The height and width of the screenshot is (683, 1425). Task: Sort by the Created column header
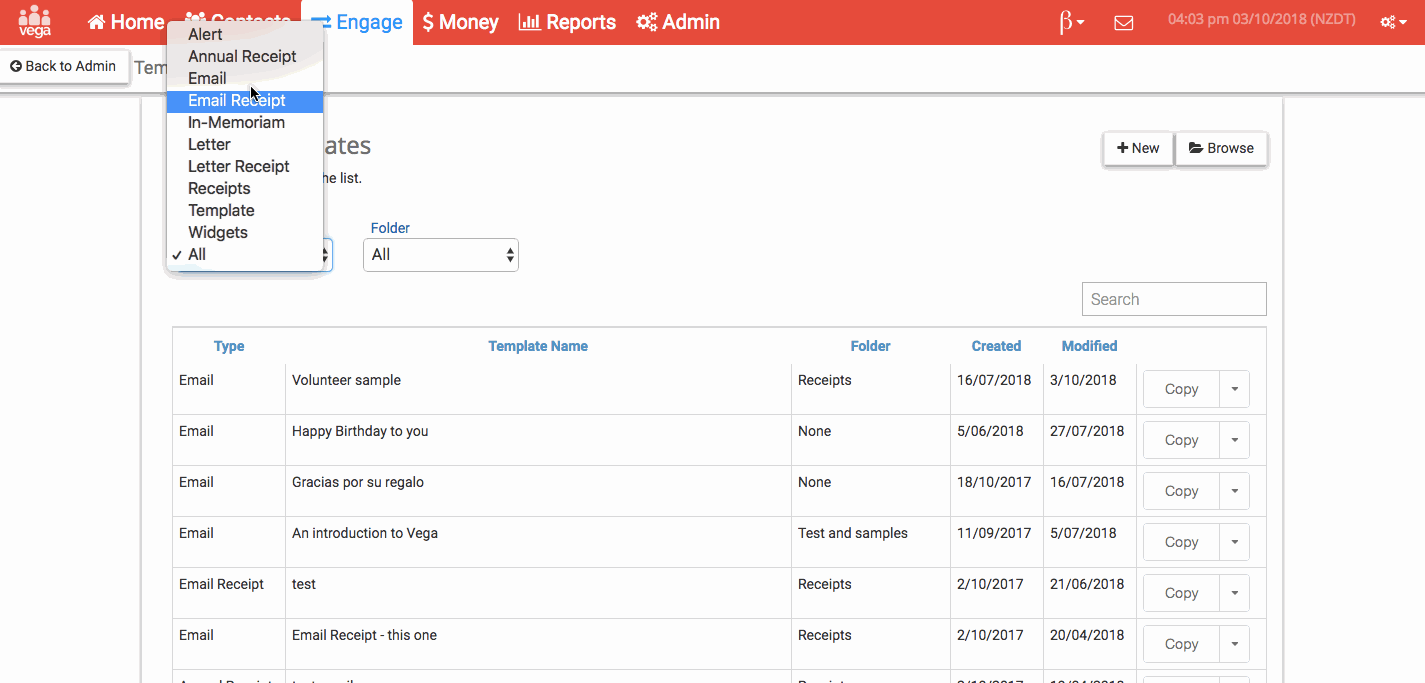tap(996, 346)
